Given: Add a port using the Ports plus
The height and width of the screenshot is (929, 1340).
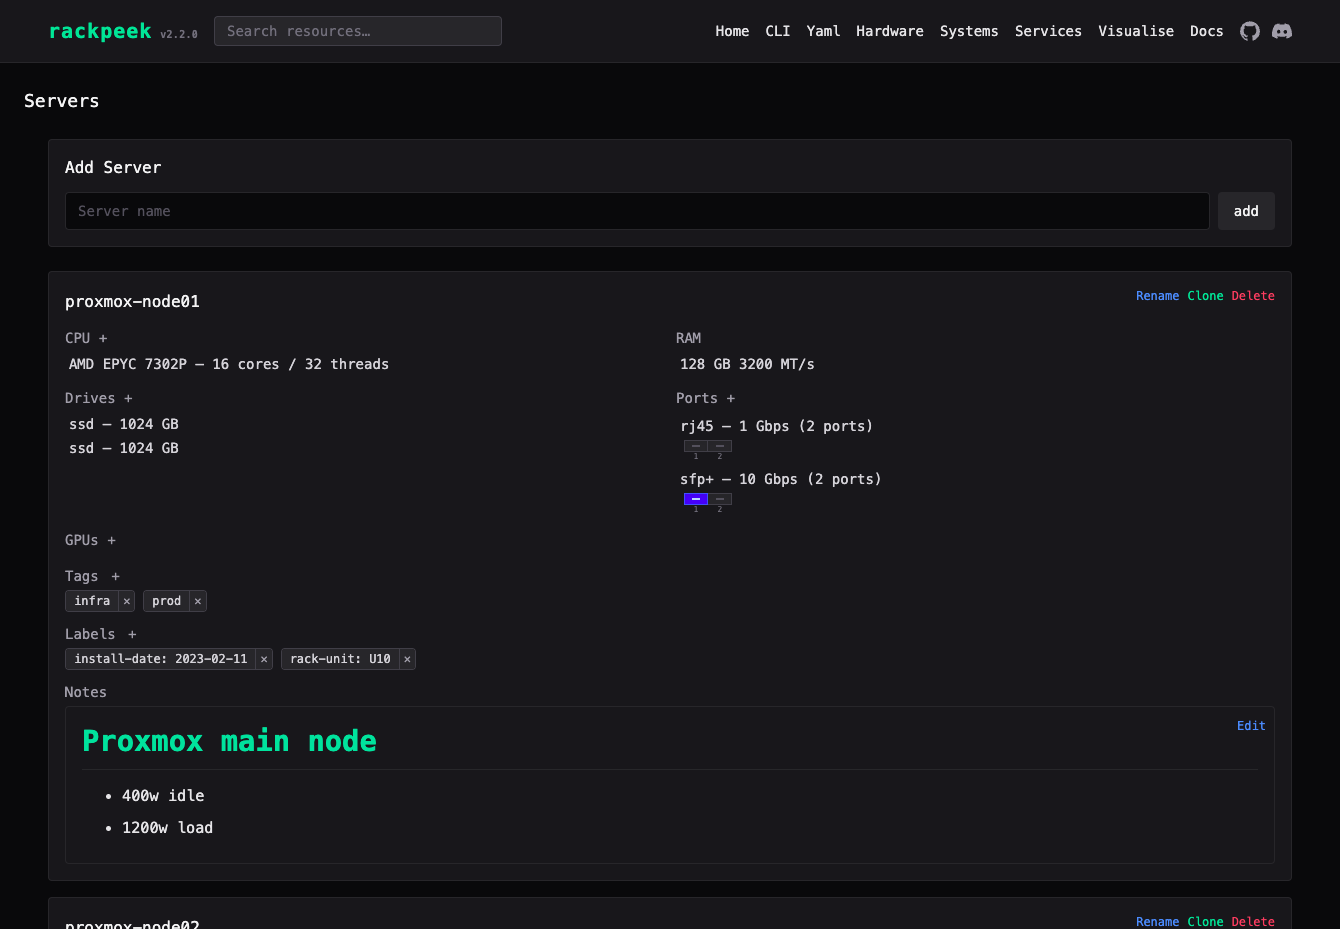Looking at the screenshot, I should (731, 398).
